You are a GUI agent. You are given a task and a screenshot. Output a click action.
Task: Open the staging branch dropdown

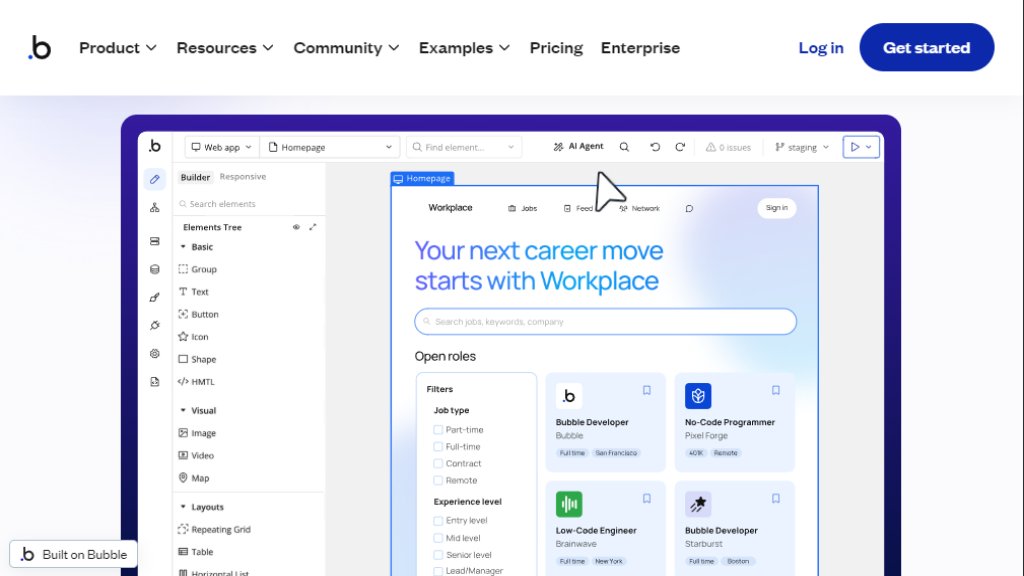point(802,148)
